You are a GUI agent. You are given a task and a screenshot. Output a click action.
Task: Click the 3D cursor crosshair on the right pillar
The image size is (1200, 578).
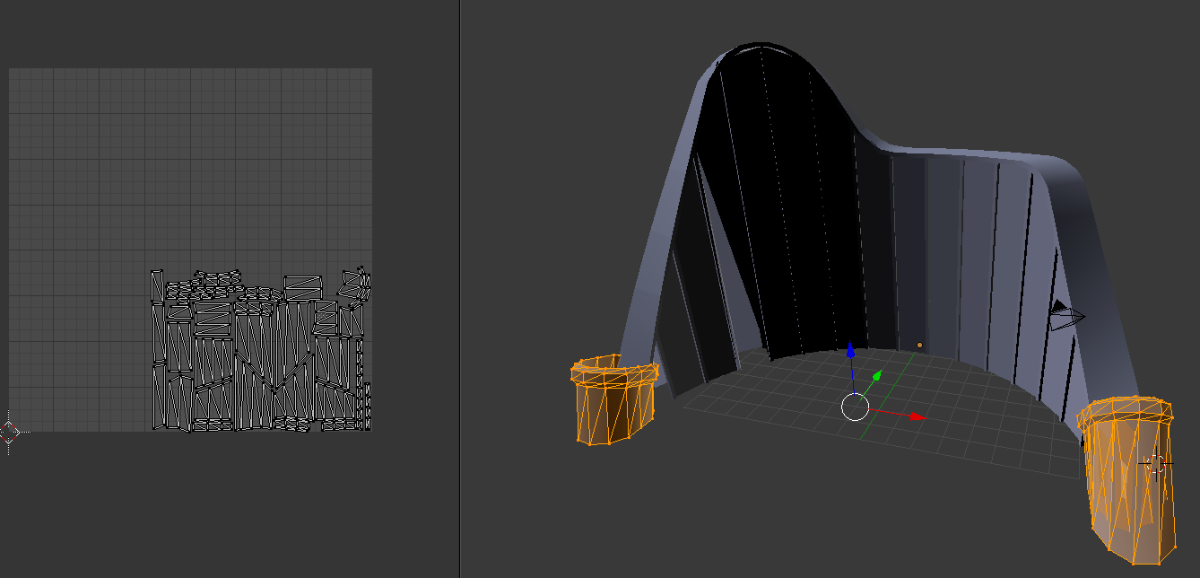pyautogui.click(x=1155, y=465)
